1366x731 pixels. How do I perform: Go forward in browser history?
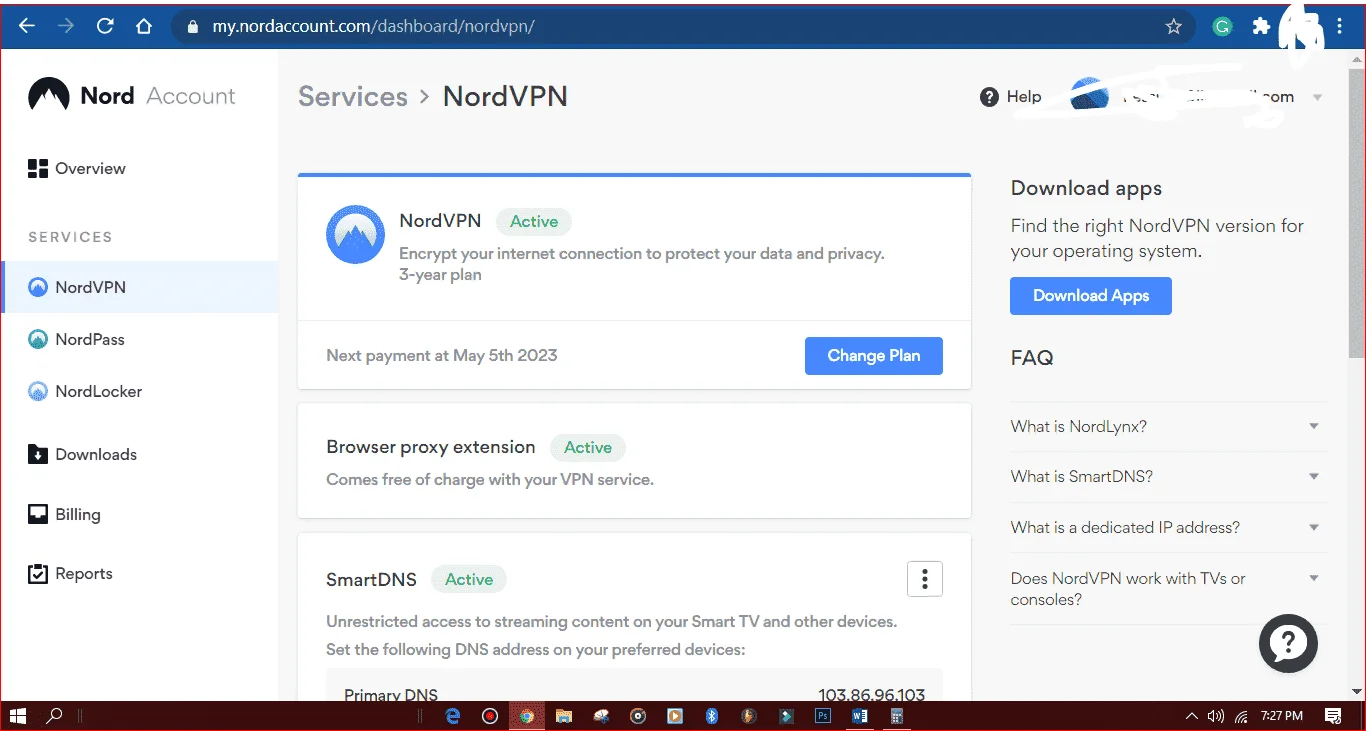66,27
